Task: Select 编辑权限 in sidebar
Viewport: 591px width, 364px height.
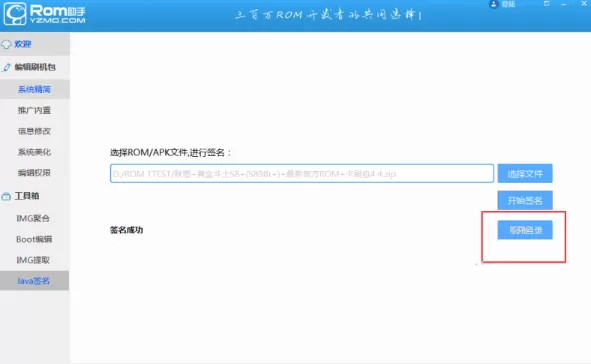Action: 35,173
